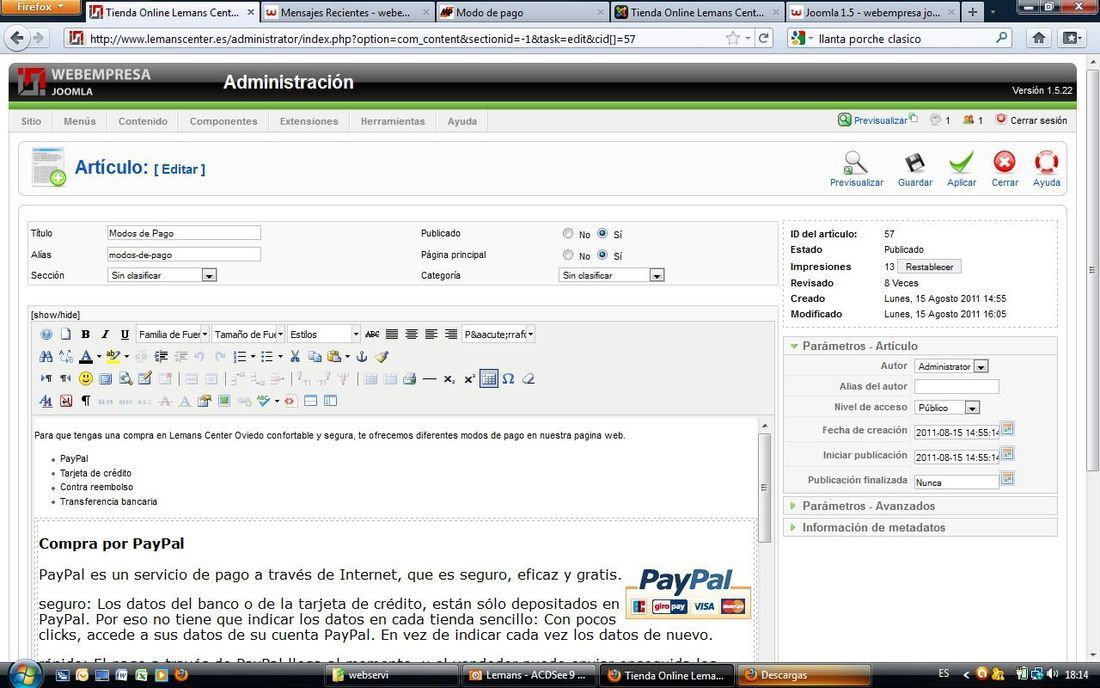Switch to Modo de pago browser tab

click(523, 12)
